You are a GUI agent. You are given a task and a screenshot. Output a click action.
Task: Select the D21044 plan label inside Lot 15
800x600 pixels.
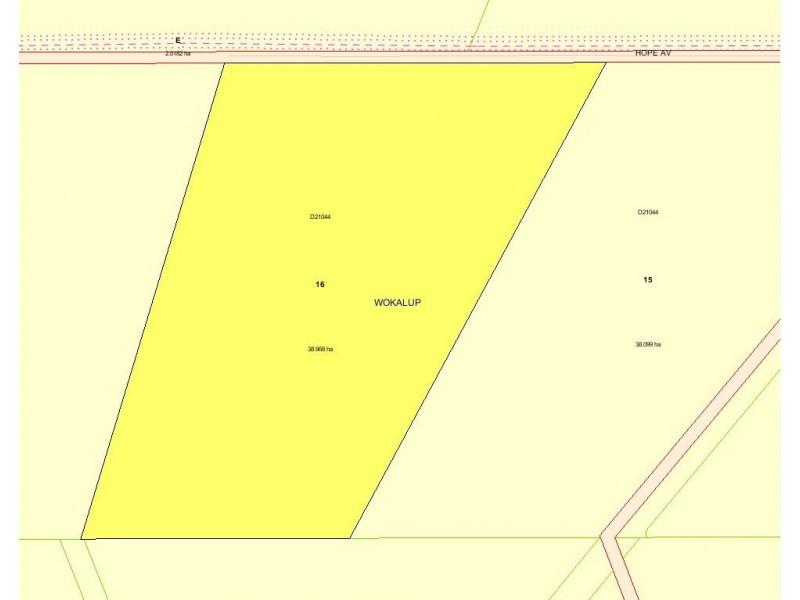click(648, 212)
